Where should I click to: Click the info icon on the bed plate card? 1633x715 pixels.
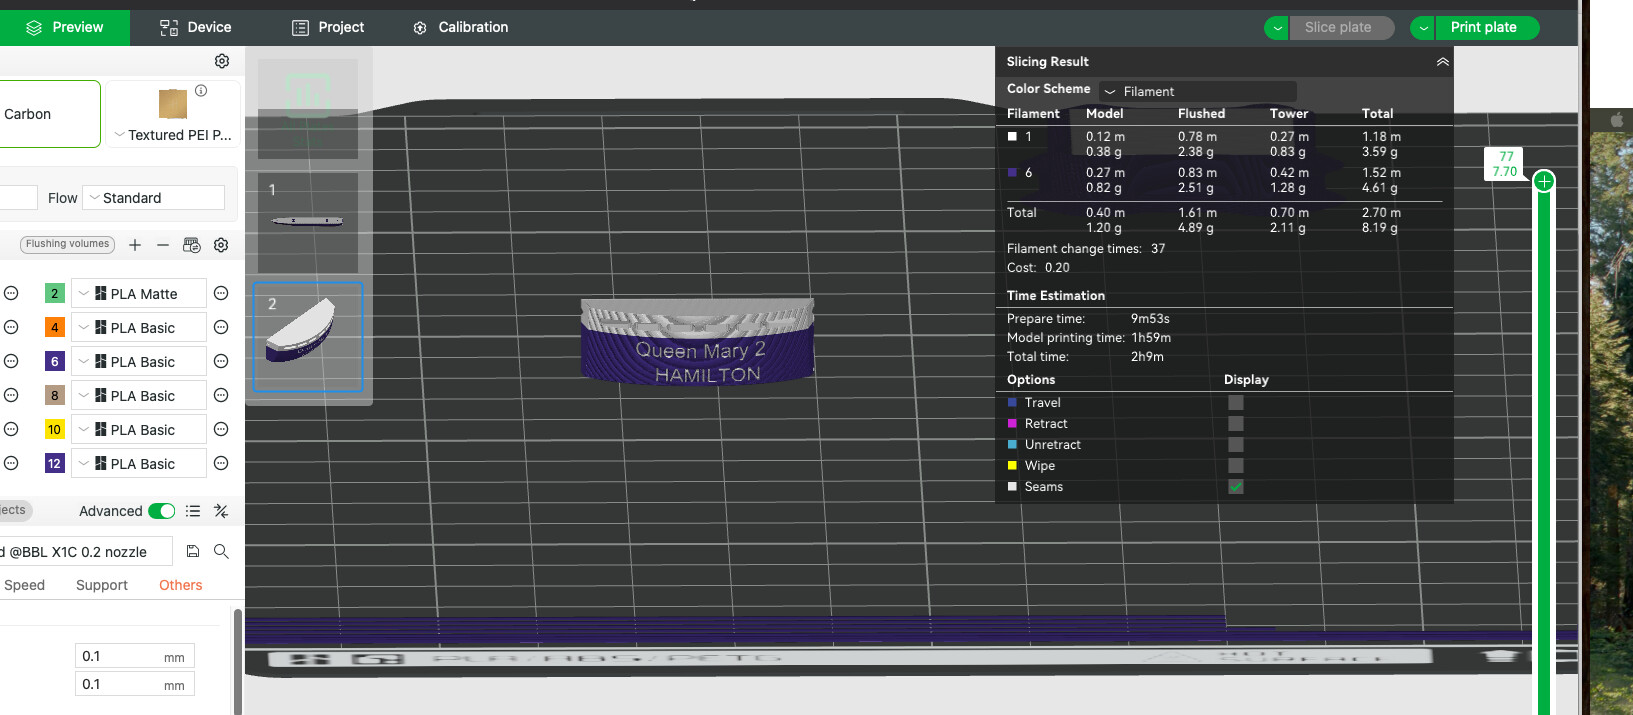tap(201, 91)
